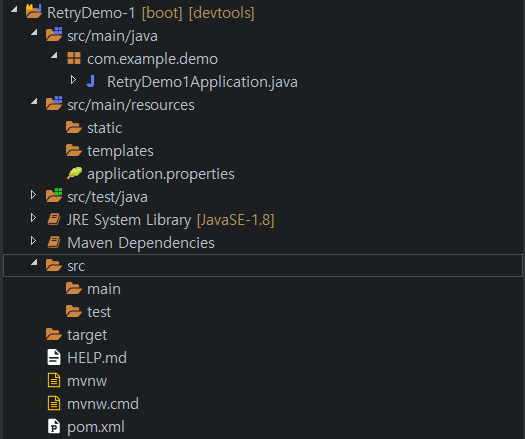Viewport: 525px width, 439px height.
Task: Select the src/test/java label
Action: click(x=107, y=197)
